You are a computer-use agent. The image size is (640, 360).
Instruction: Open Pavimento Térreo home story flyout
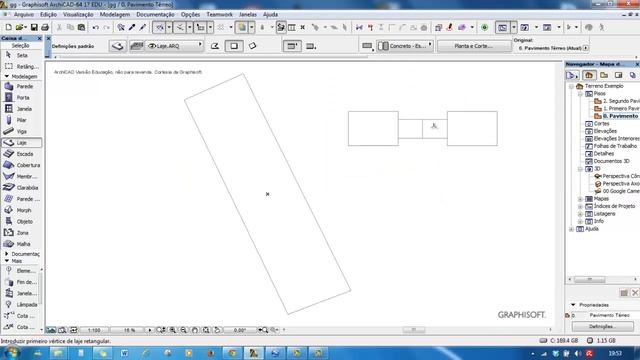pyautogui.click(x=586, y=48)
